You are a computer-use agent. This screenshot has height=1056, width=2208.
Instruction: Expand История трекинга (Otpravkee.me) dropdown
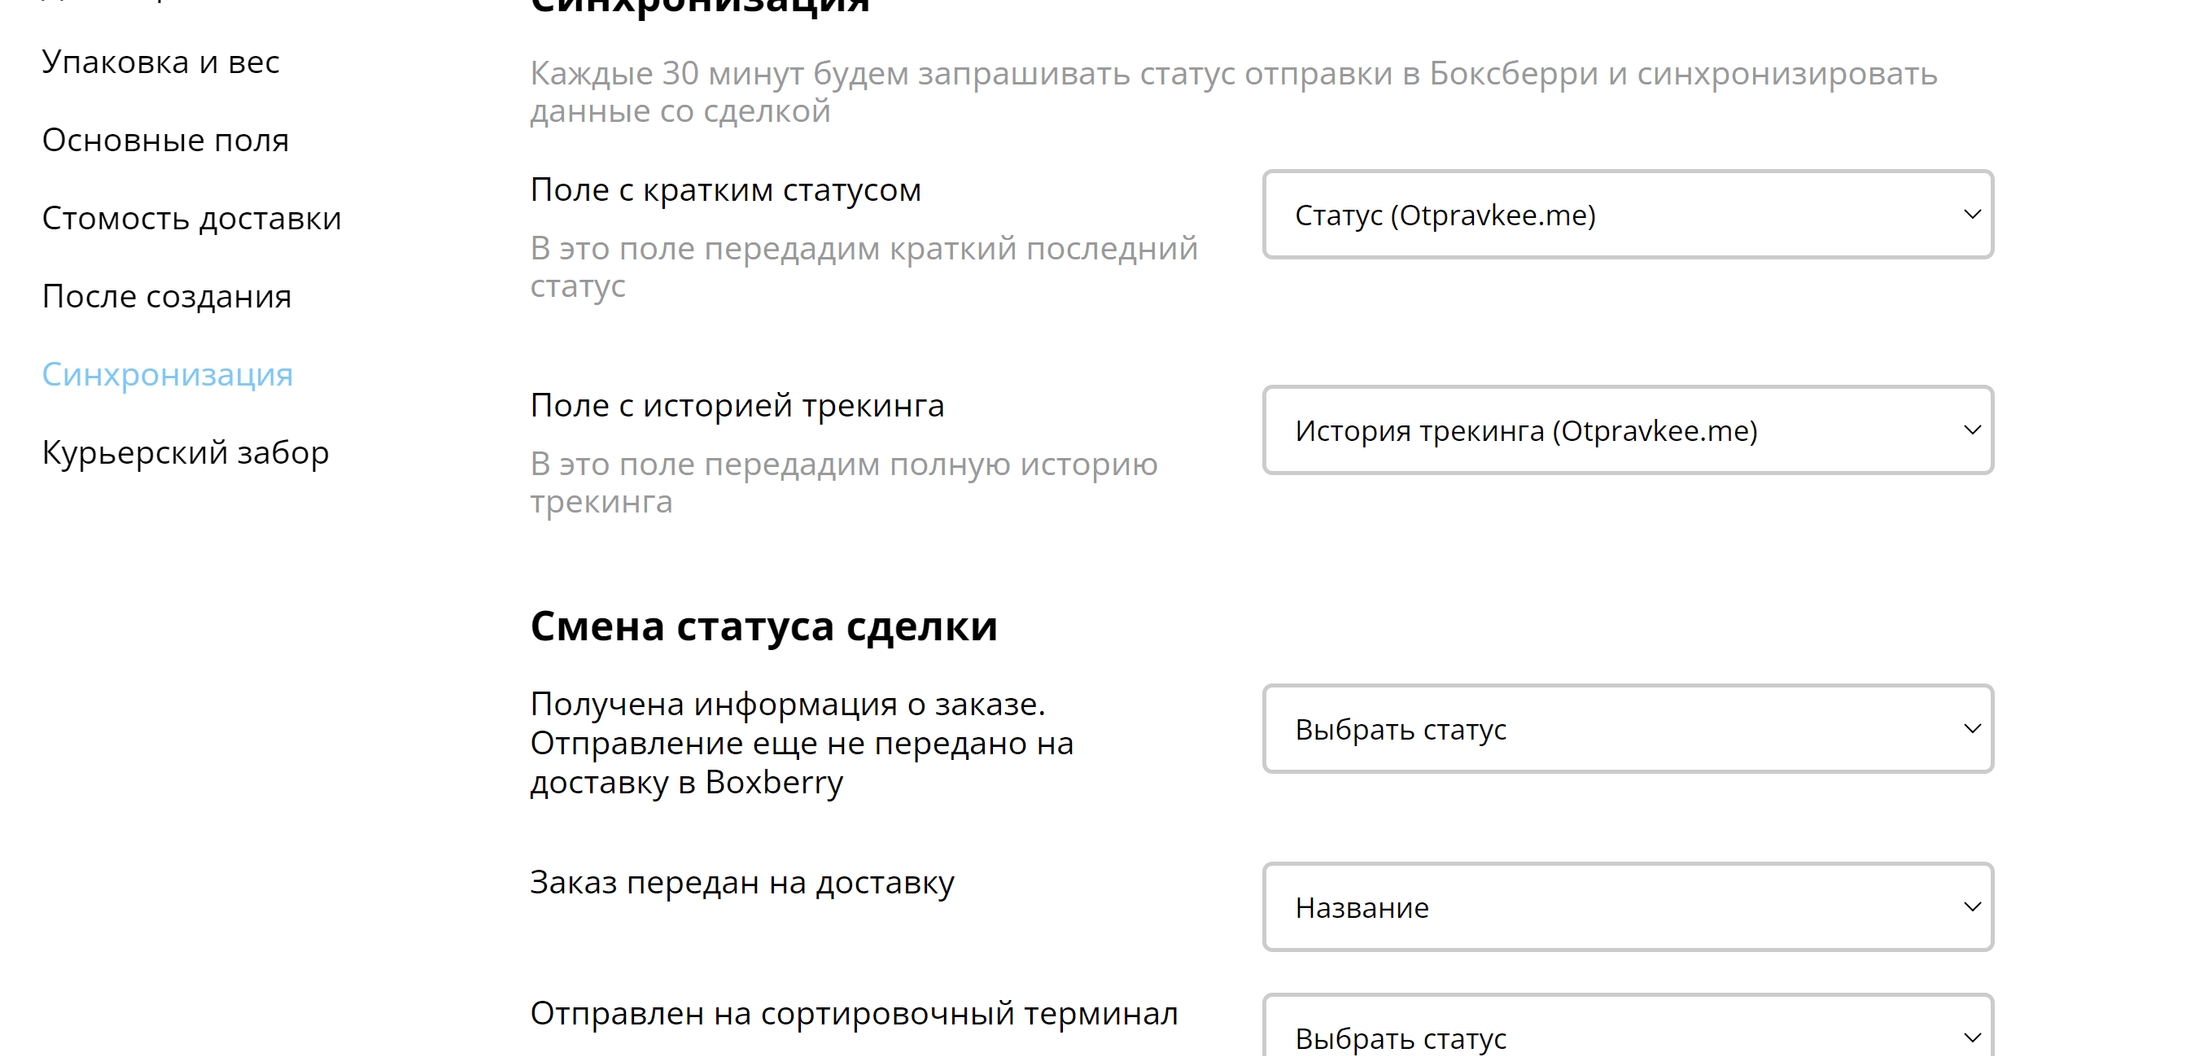pos(1628,430)
